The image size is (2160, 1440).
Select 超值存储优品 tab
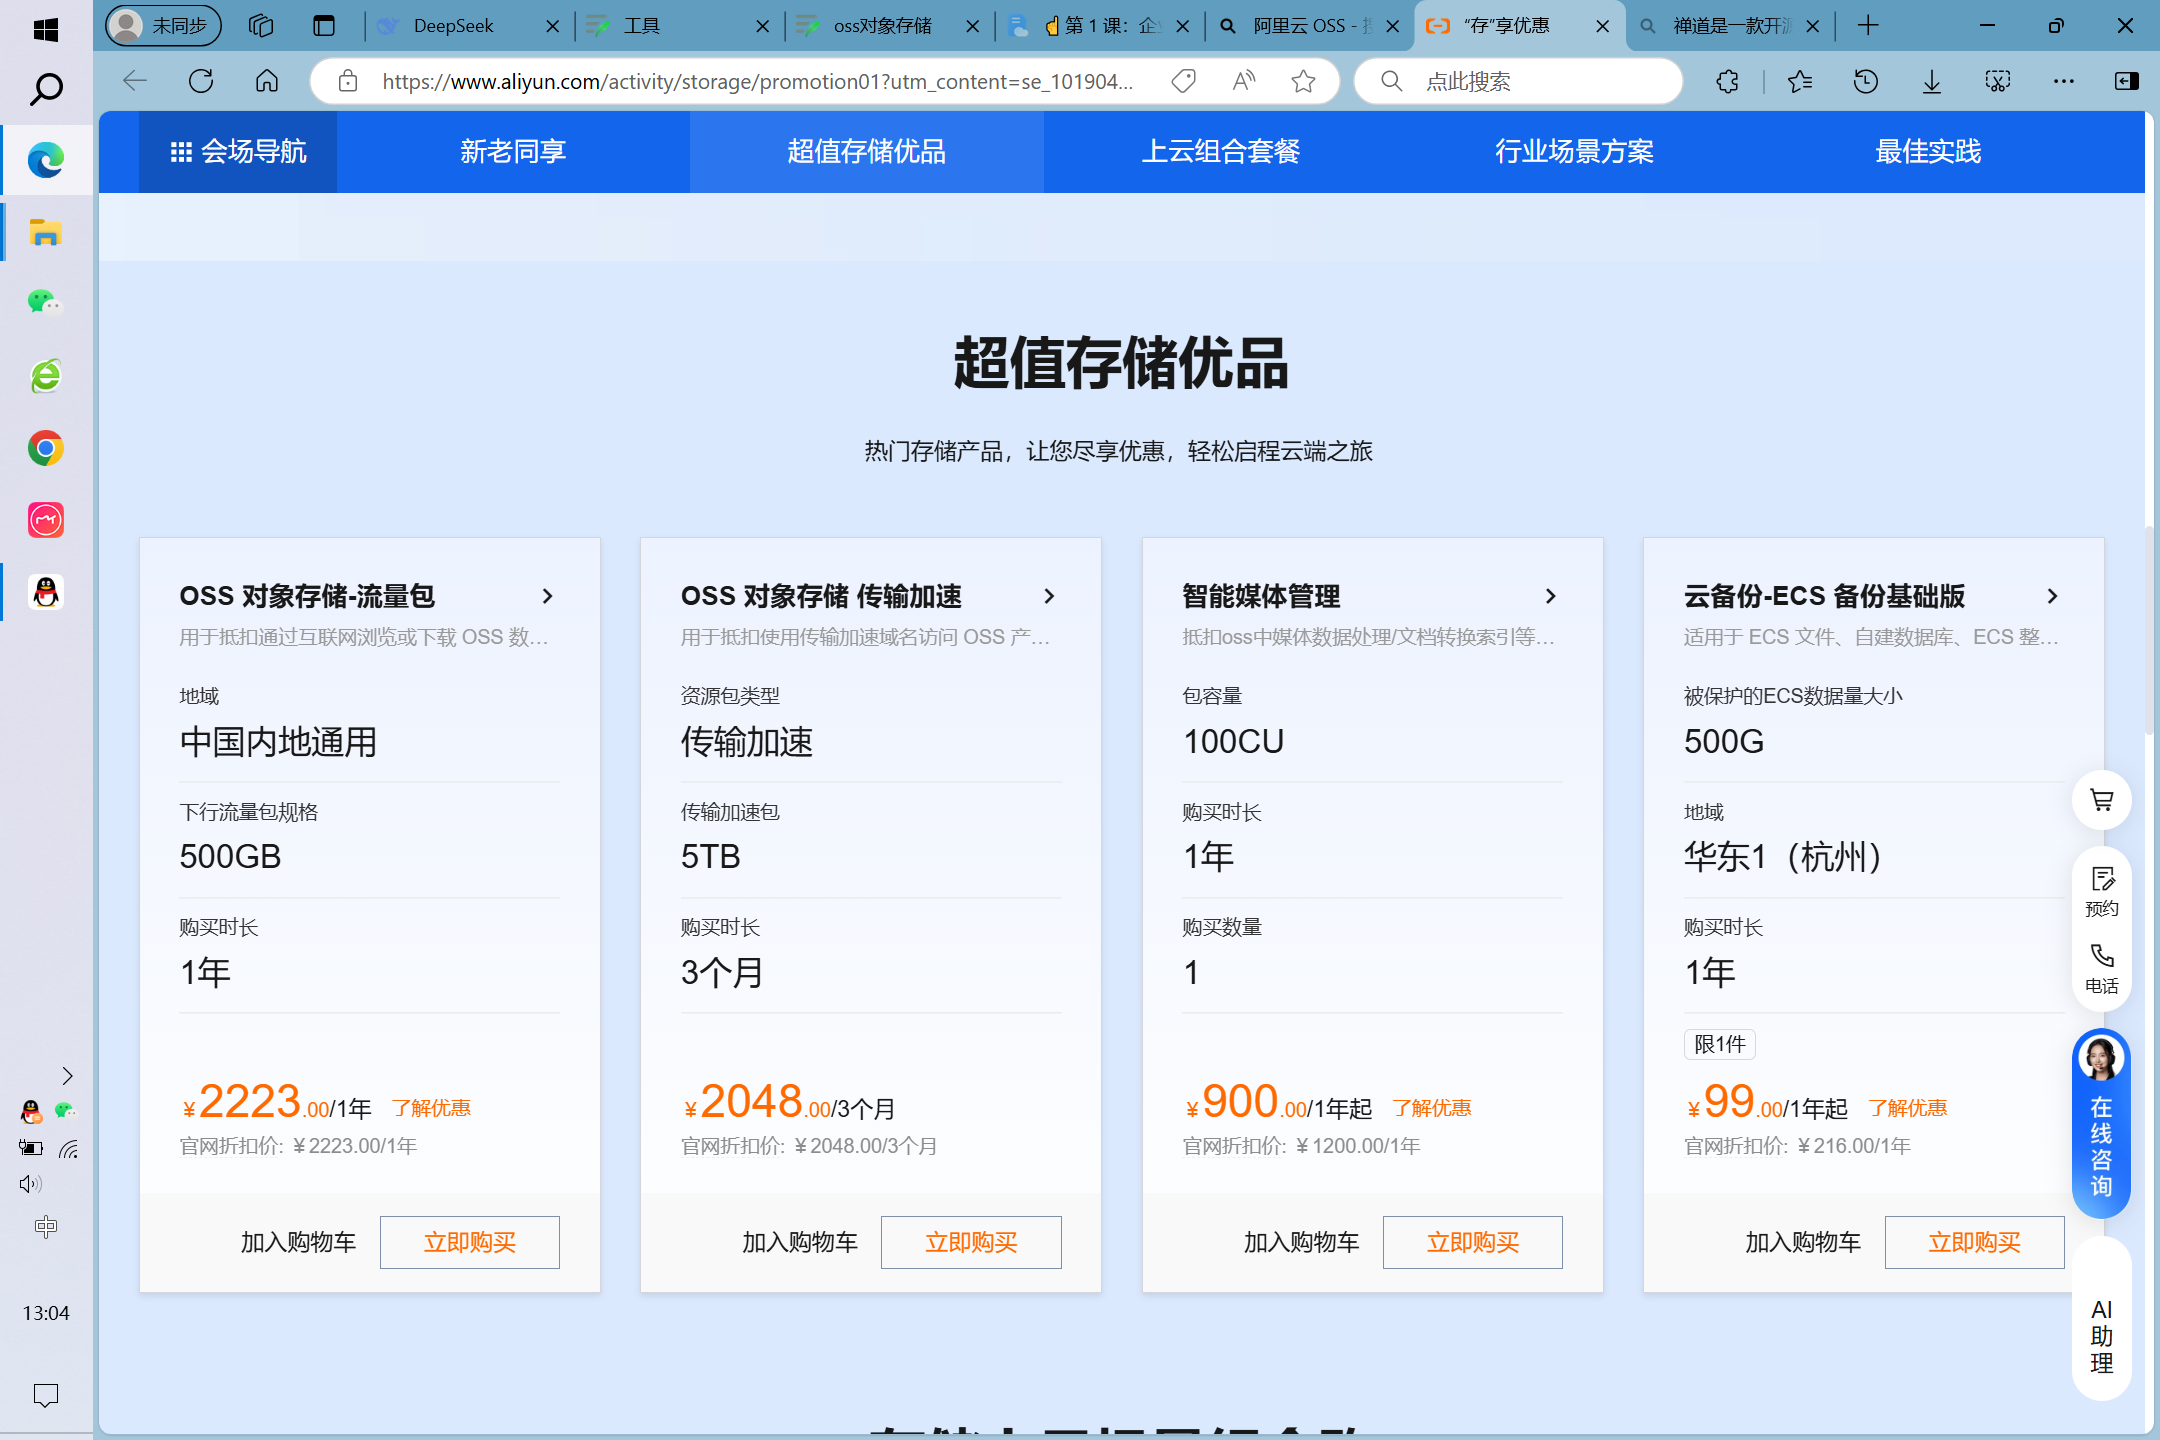coord(867,152)
